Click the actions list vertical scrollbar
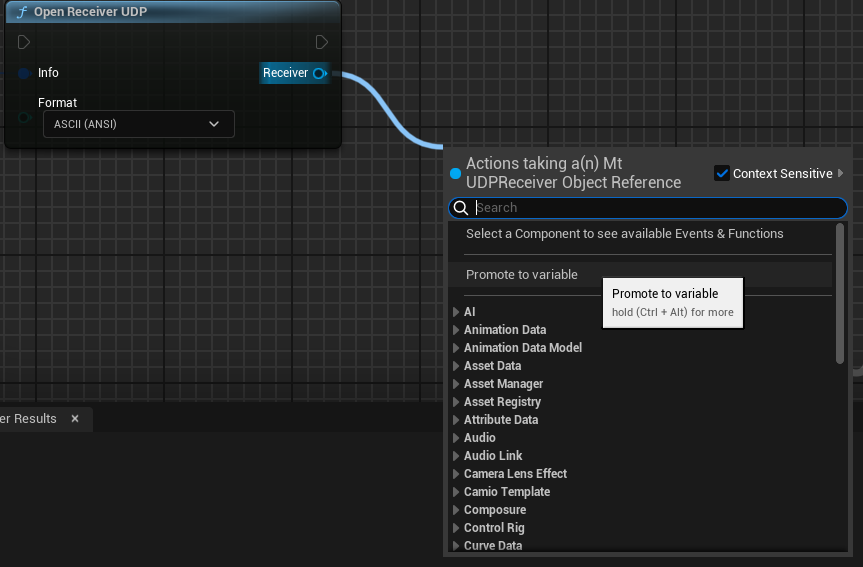The width and height of the screenshot is (863, 567). (840, 295)
